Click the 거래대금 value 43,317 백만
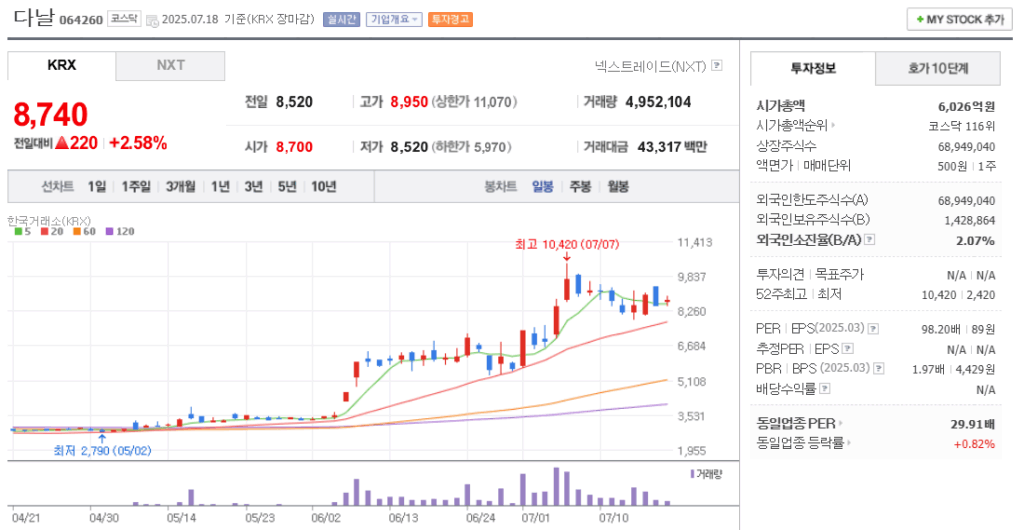The width and height of the screenshot is (1024, 530). 673,147
